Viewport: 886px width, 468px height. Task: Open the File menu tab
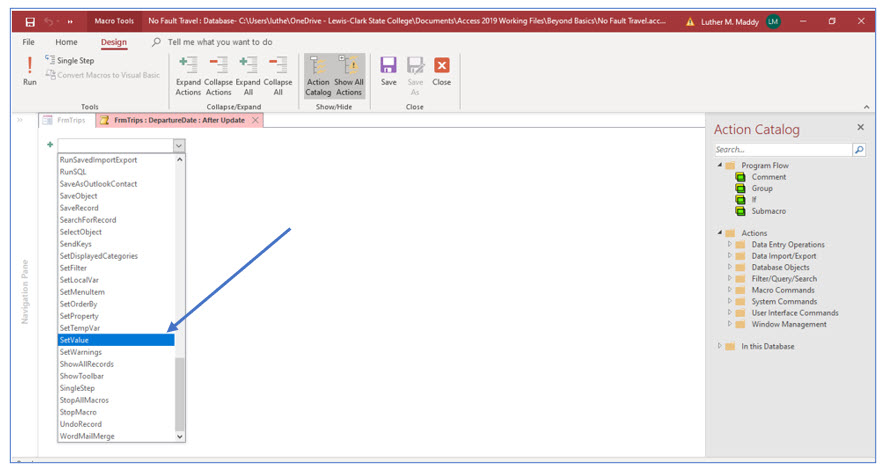[28, 42]
